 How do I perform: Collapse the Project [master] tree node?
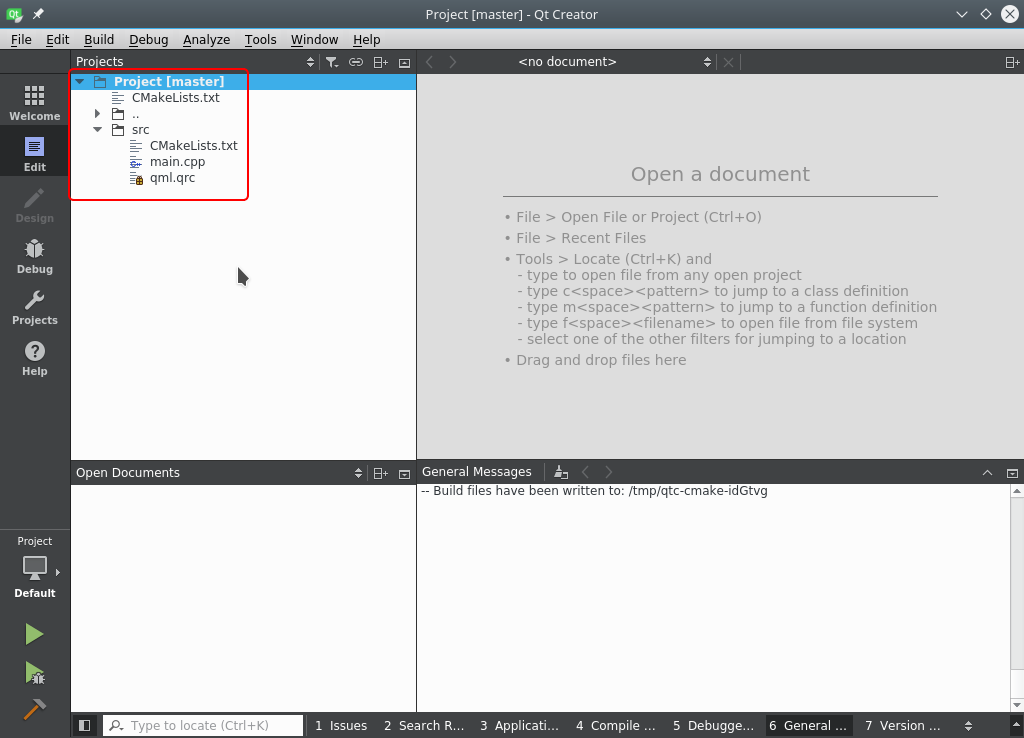[80, 82]
